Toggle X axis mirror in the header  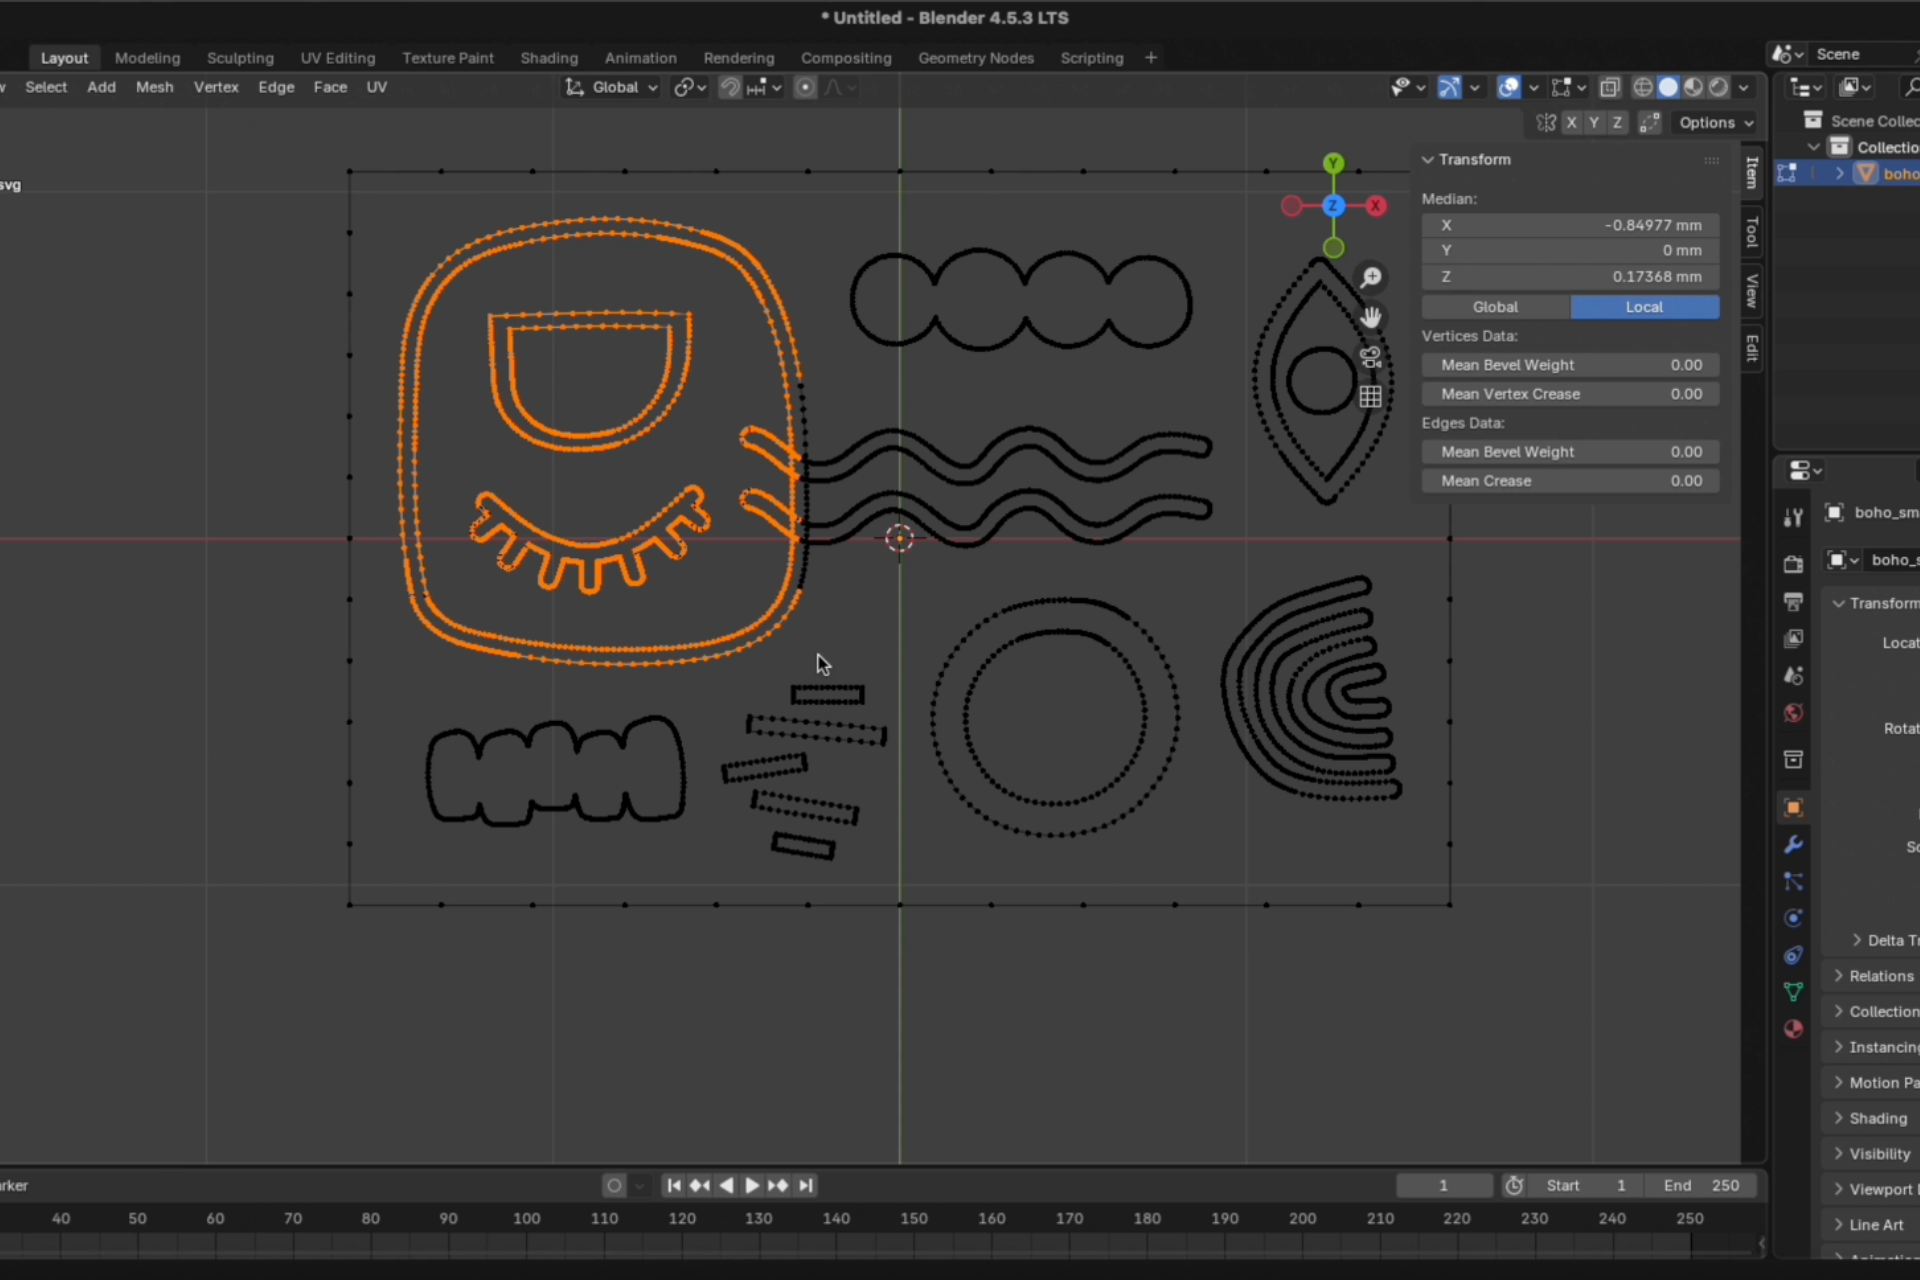pyautogui.click(x=1572, y=122)
